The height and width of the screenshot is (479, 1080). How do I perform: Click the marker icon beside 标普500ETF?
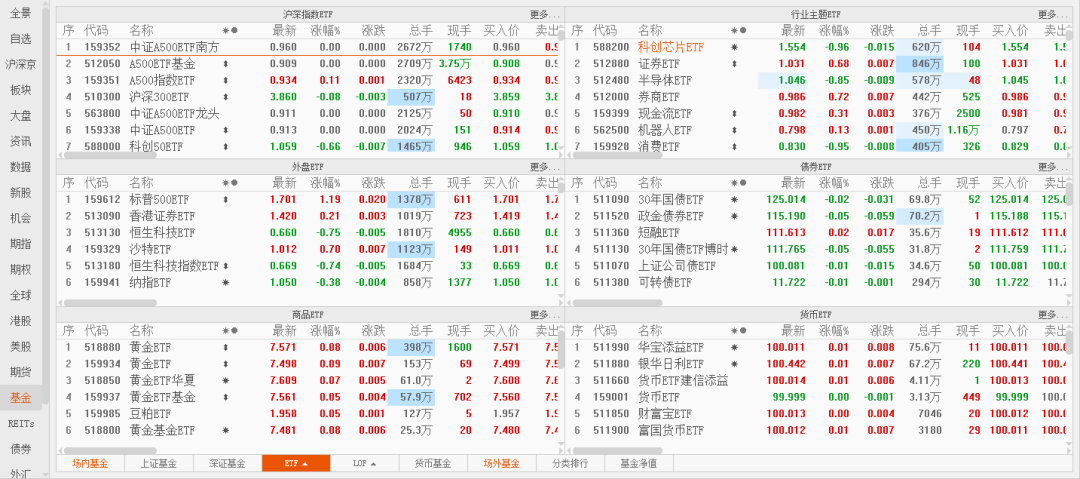click(226, 200)
